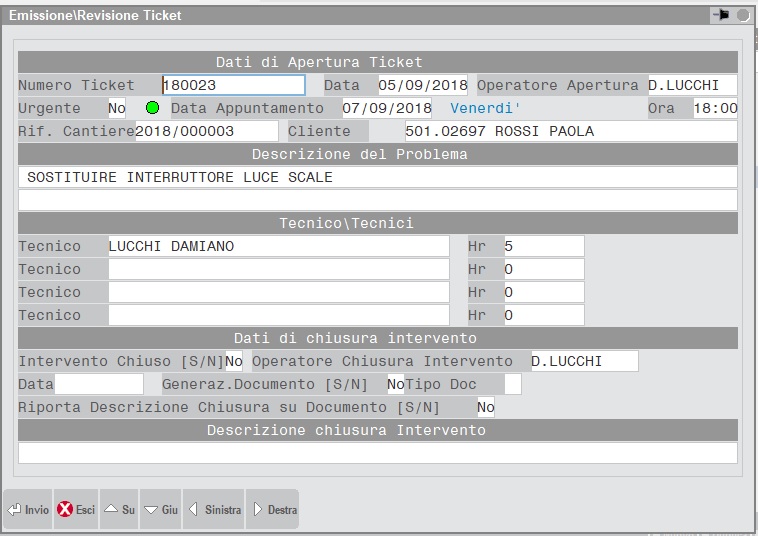Click the Su up arrow button
758x536 pixels.
pos(119,510)
